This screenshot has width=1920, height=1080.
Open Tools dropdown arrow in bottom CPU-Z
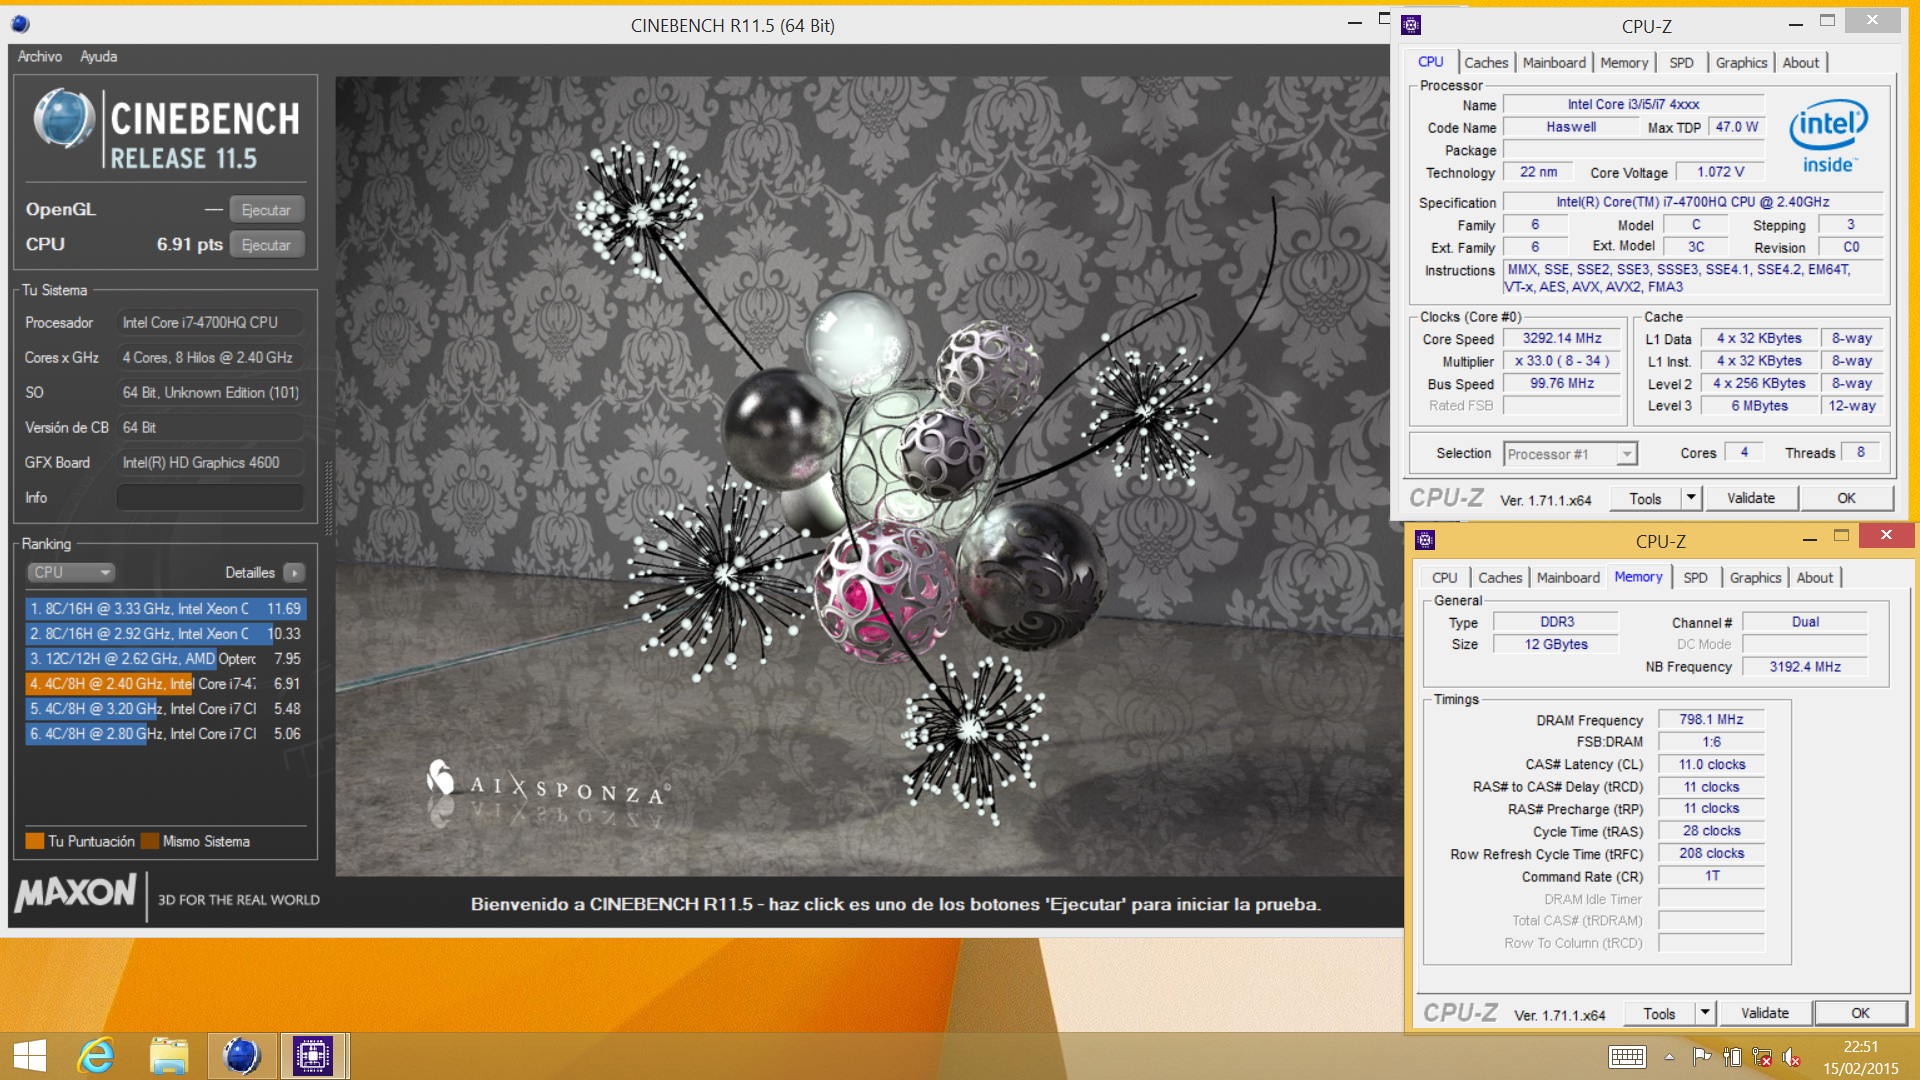(1705, 1013)
